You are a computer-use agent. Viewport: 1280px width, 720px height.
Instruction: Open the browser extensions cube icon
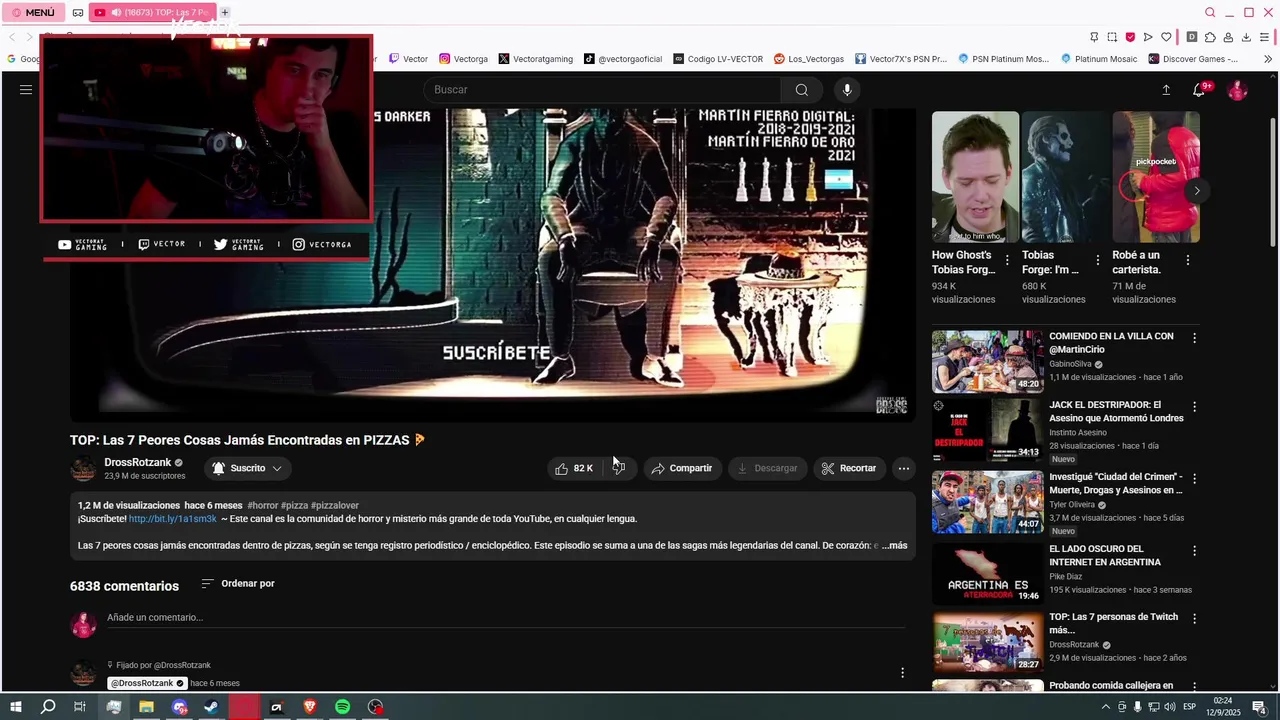pyautogui.click(x=1210, y=37)
